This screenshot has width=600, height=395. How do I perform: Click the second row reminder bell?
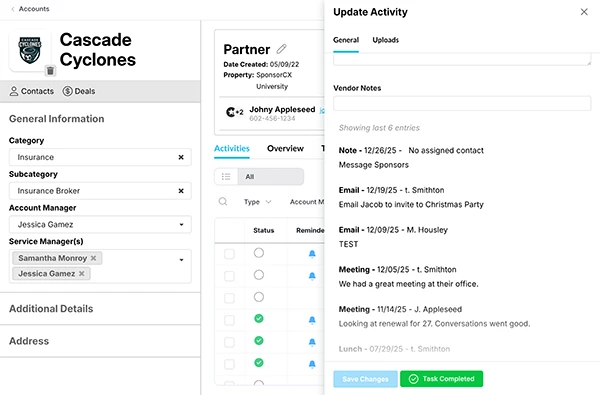312,276
